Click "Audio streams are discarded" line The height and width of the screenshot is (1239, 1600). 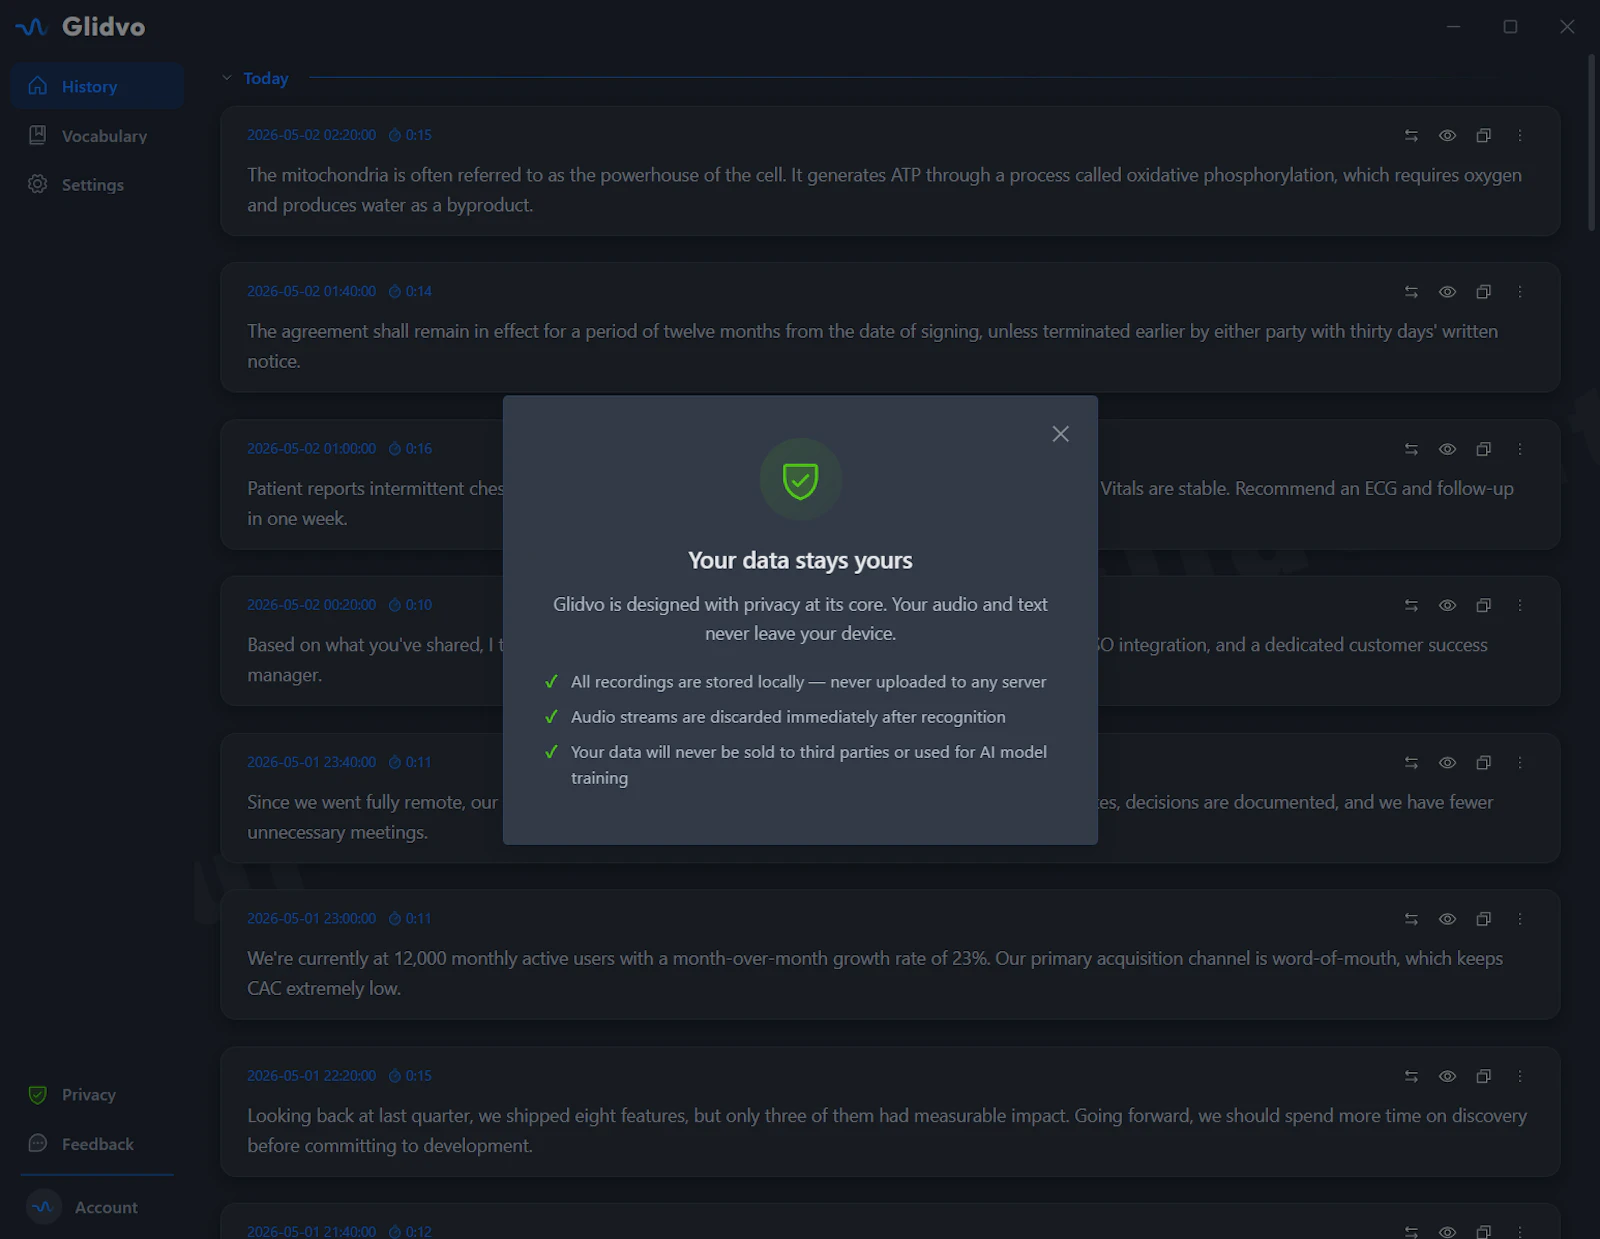[788, 716]
